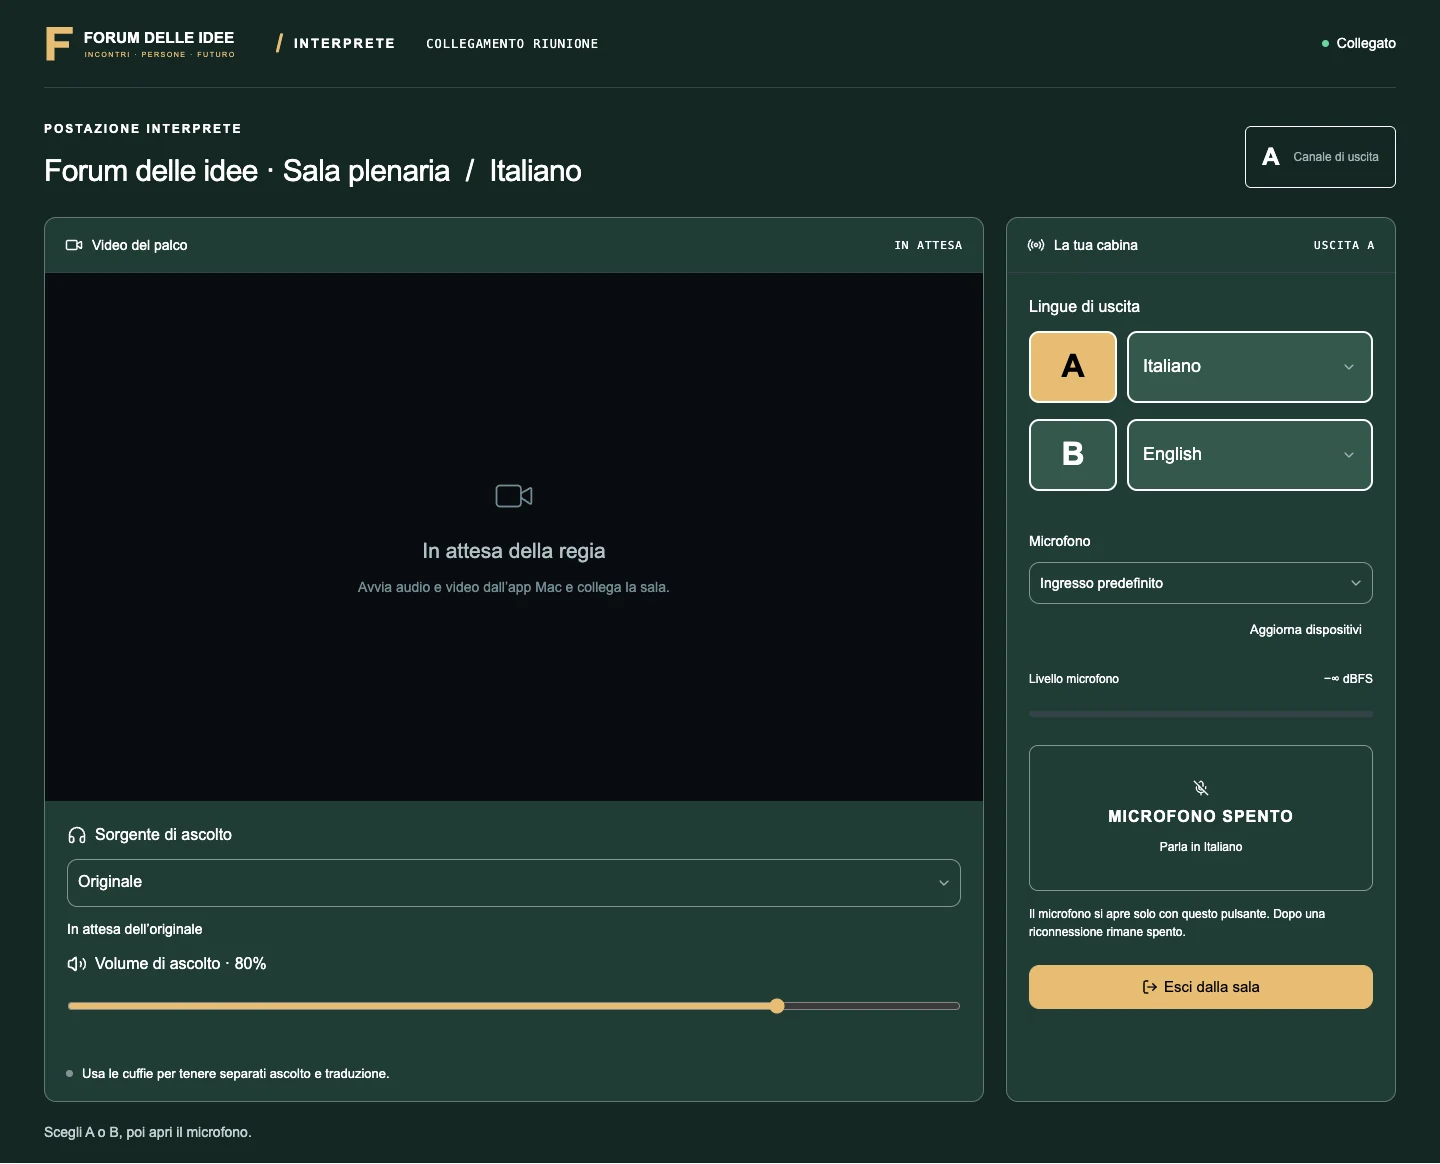Click the muted microphone icon
This screenshot has width=1440, height=1164.
pos(1201,788)
